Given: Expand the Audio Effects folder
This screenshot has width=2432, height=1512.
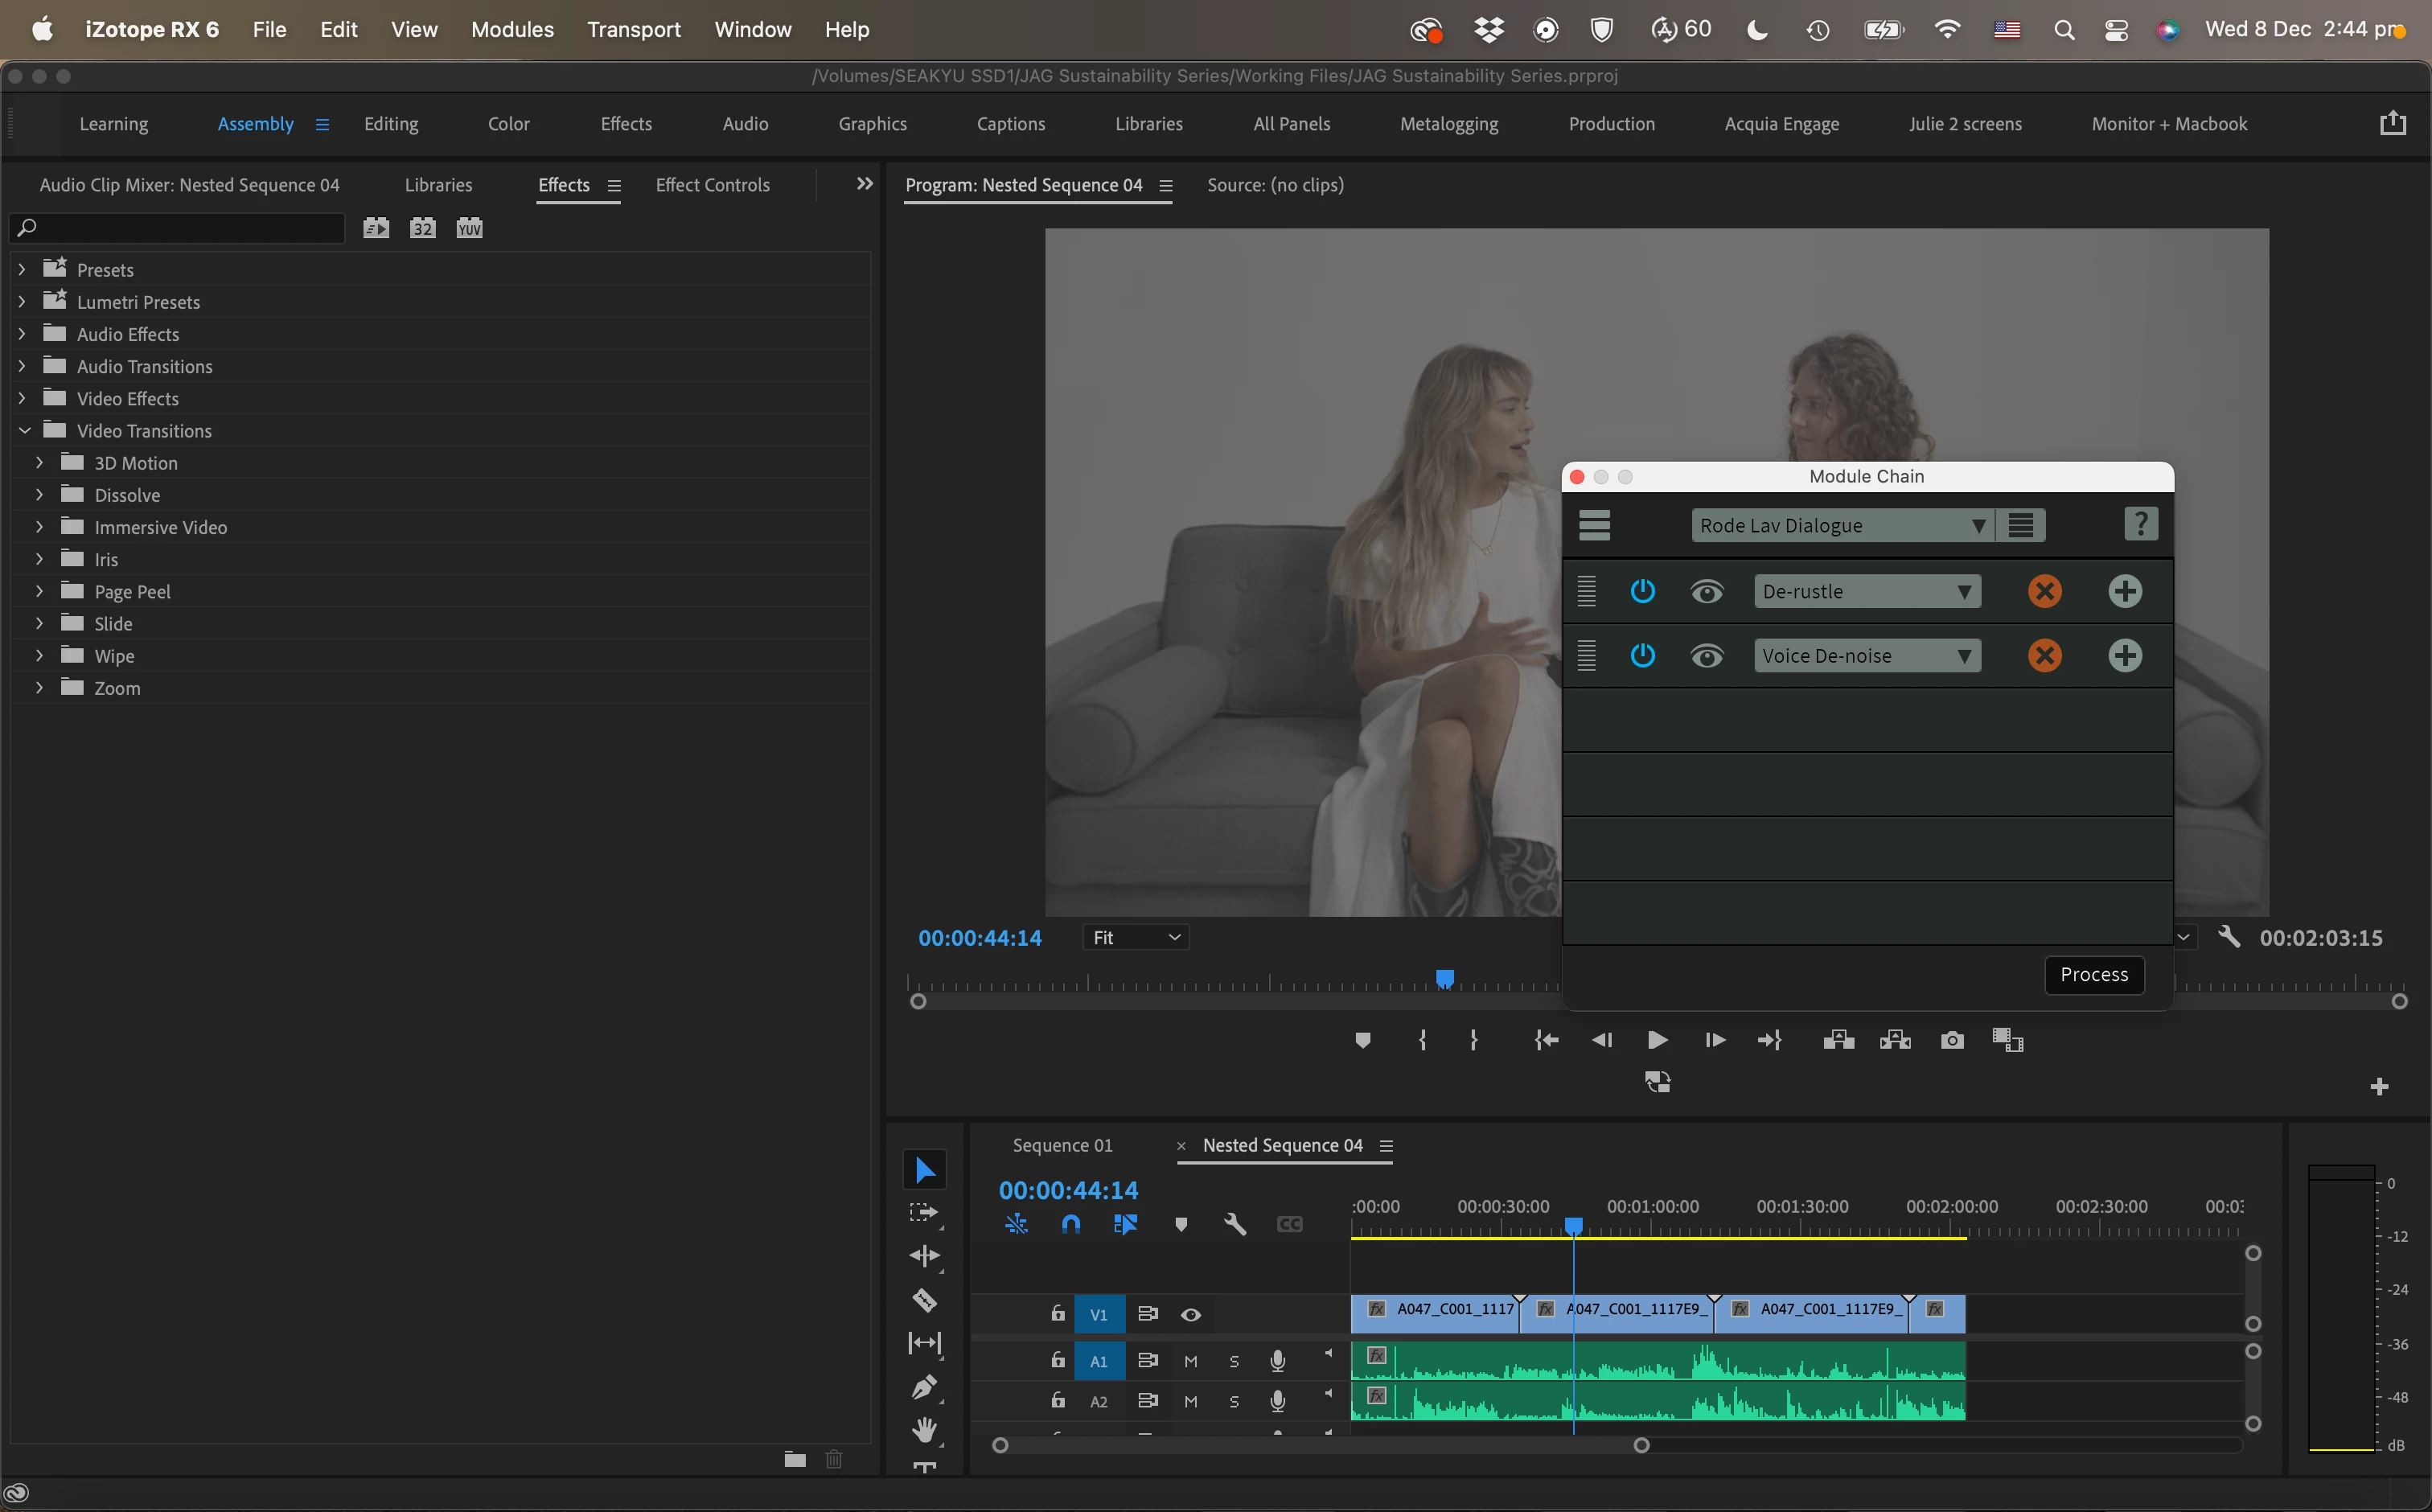Looking at the screenshot, I should point(22,334).
